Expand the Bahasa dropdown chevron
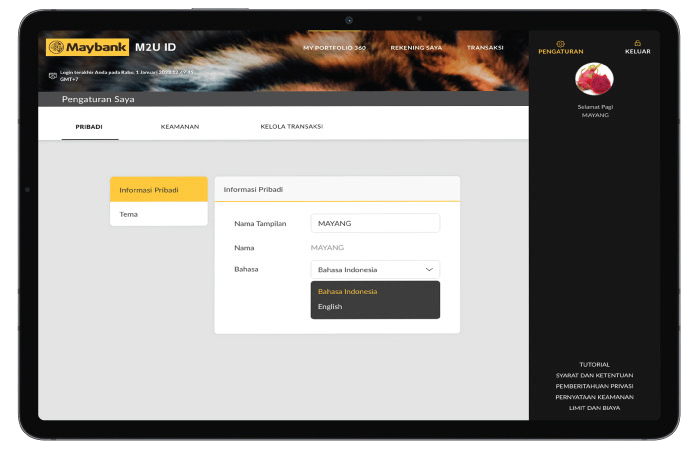 click(x=429, y=269)
